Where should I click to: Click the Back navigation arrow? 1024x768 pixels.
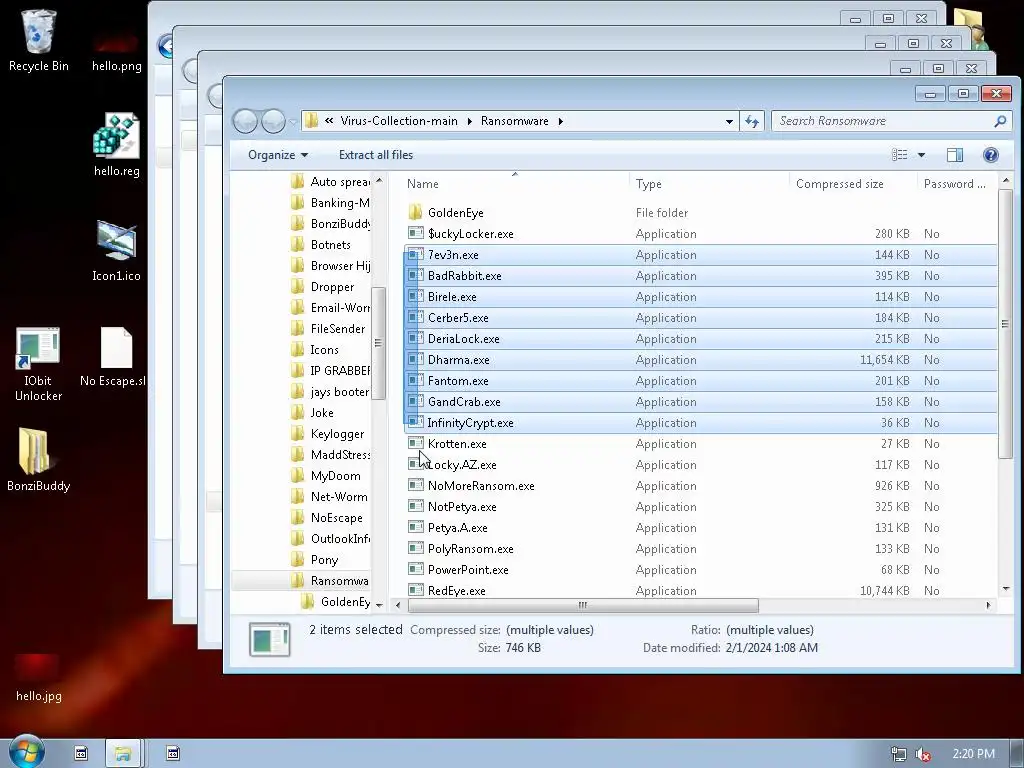246,121
